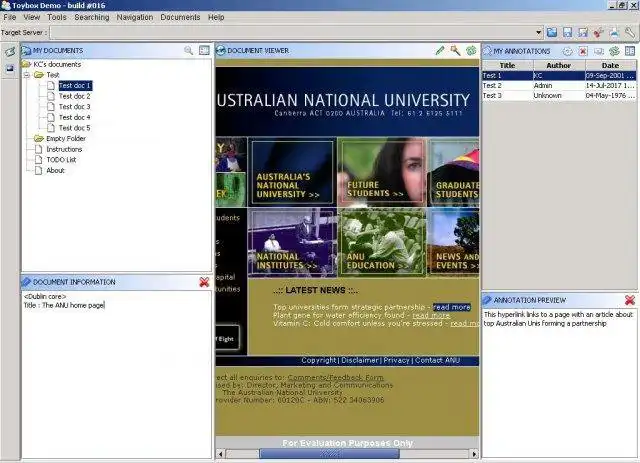Open the Target Server dropdown arrow
The height and width of the screenshot is (463, 640).
tap(538, 32)
